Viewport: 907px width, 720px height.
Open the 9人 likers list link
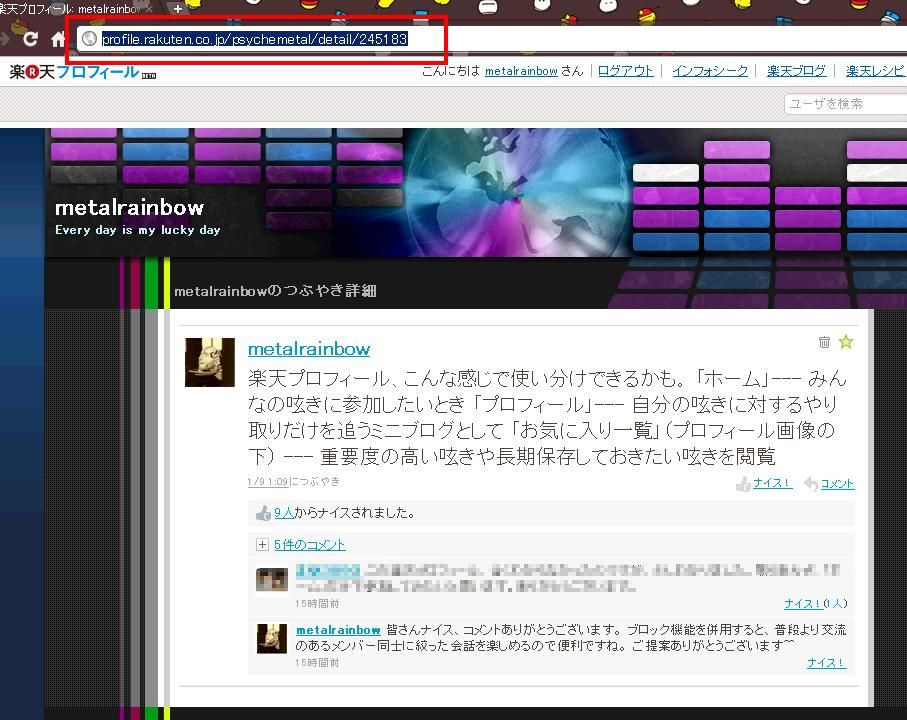tap(283, 512)
